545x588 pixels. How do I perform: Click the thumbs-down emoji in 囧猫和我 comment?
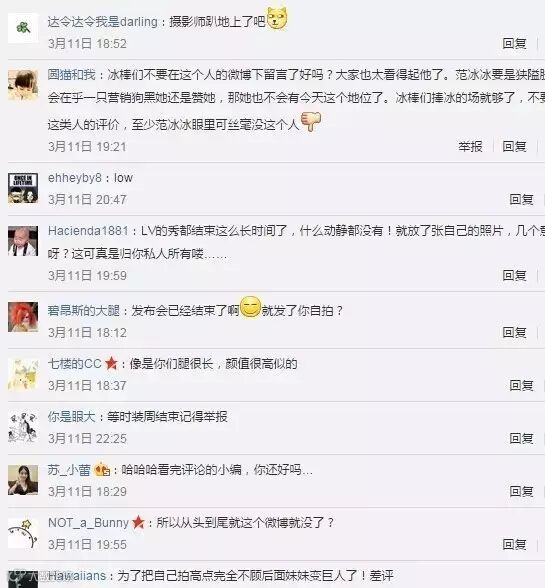tap(311, 122)
